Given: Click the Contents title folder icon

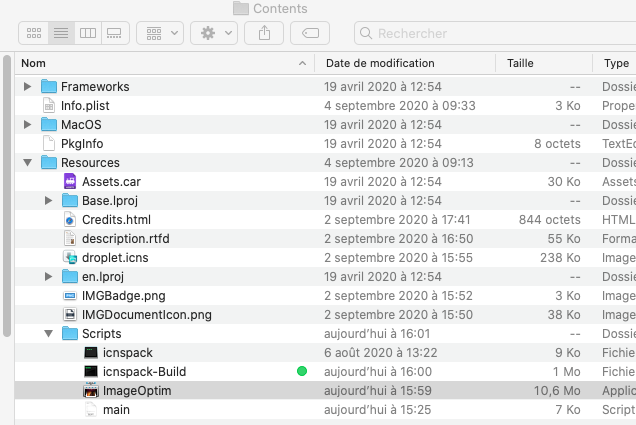Looking at the screenshot, I should pos(241,8).
